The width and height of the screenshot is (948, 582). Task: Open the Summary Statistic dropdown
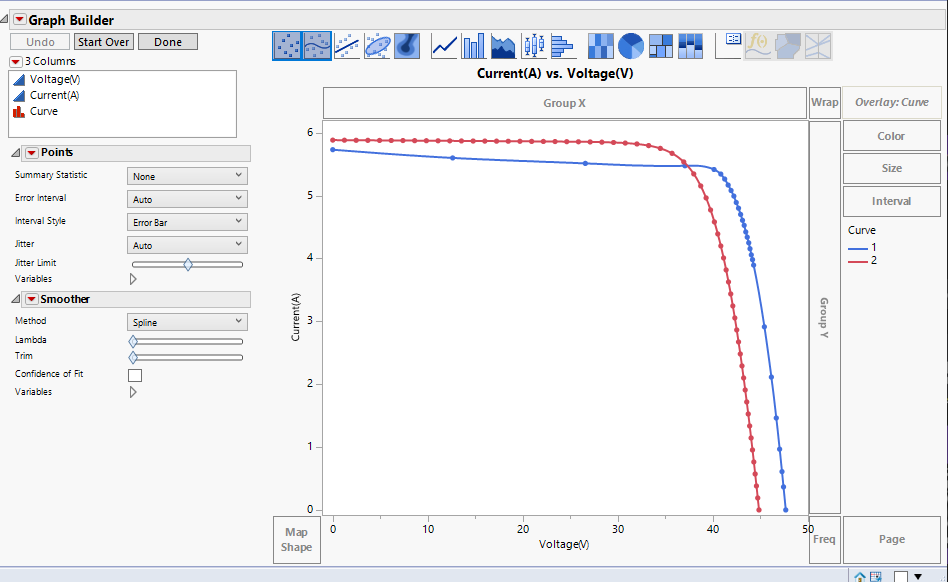(187, 176)
